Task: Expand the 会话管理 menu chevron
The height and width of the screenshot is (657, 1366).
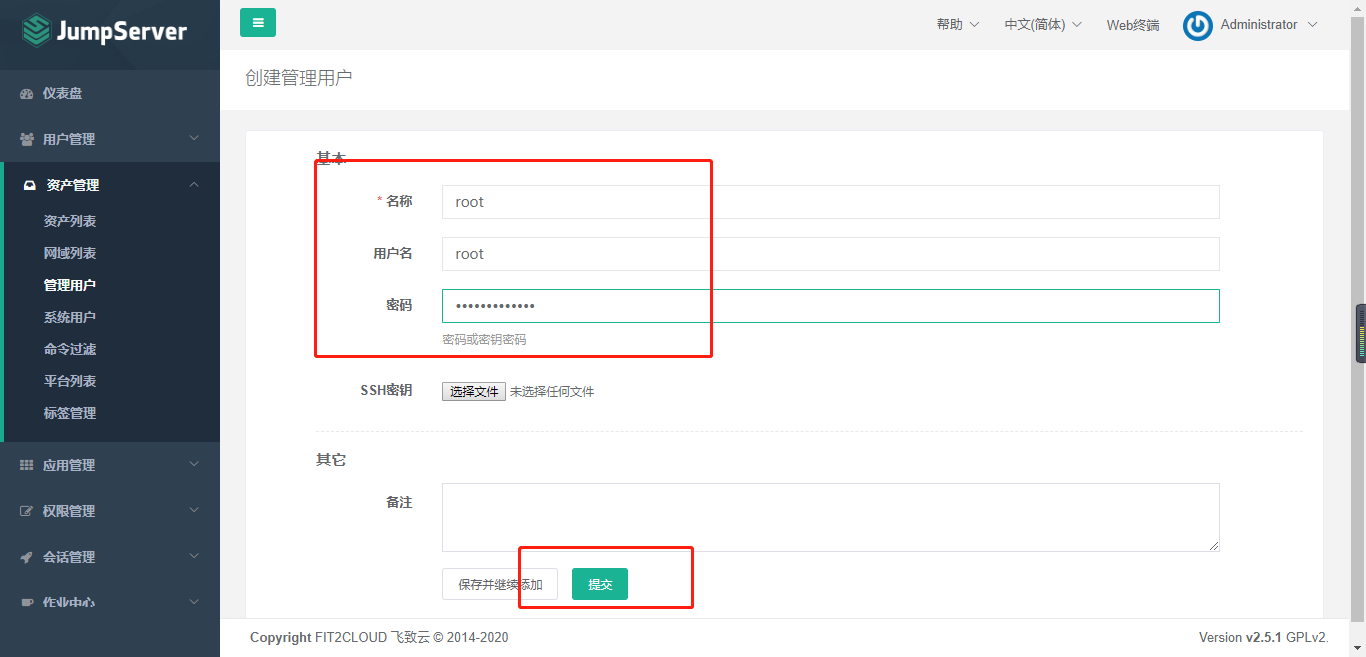Action: click(194, 556)
